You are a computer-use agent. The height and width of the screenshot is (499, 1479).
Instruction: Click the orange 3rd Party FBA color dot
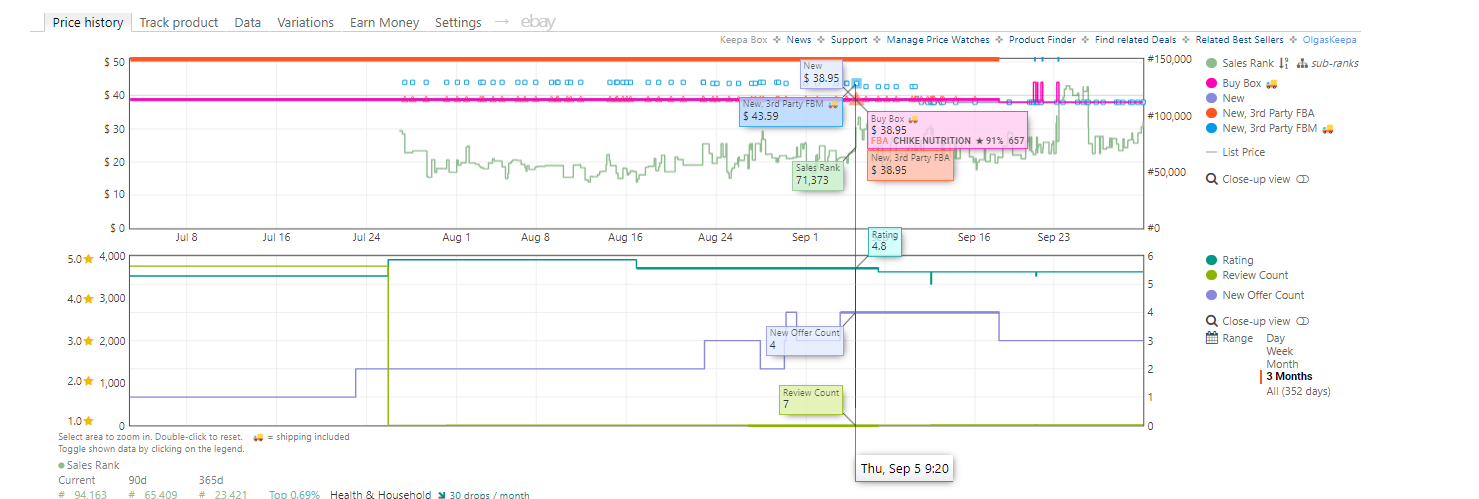1212,113
